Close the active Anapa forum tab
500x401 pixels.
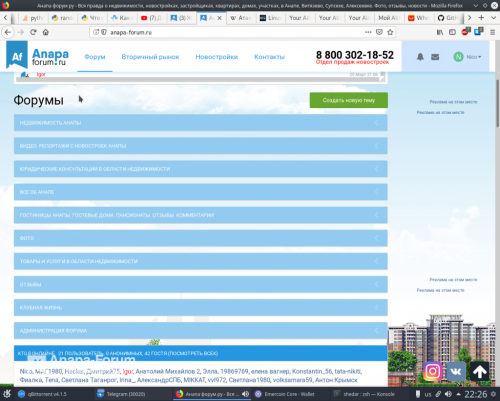pyautogui.click(x=219, y=18)
